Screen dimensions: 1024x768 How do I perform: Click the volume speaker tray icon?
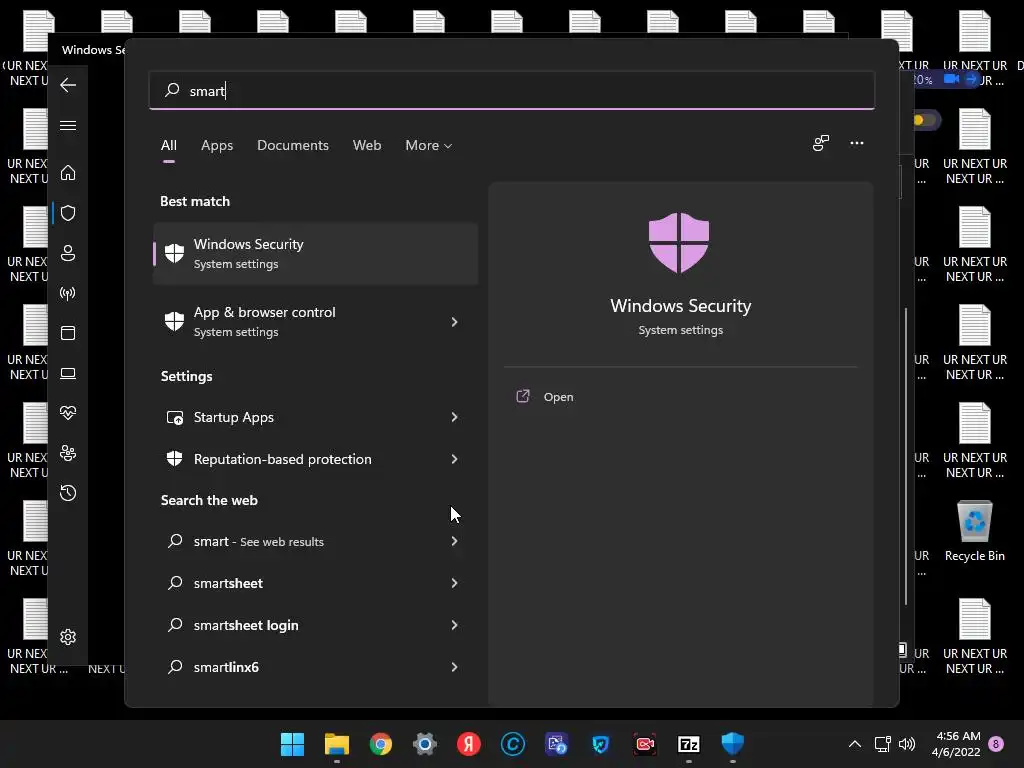[x=907, y=744]
